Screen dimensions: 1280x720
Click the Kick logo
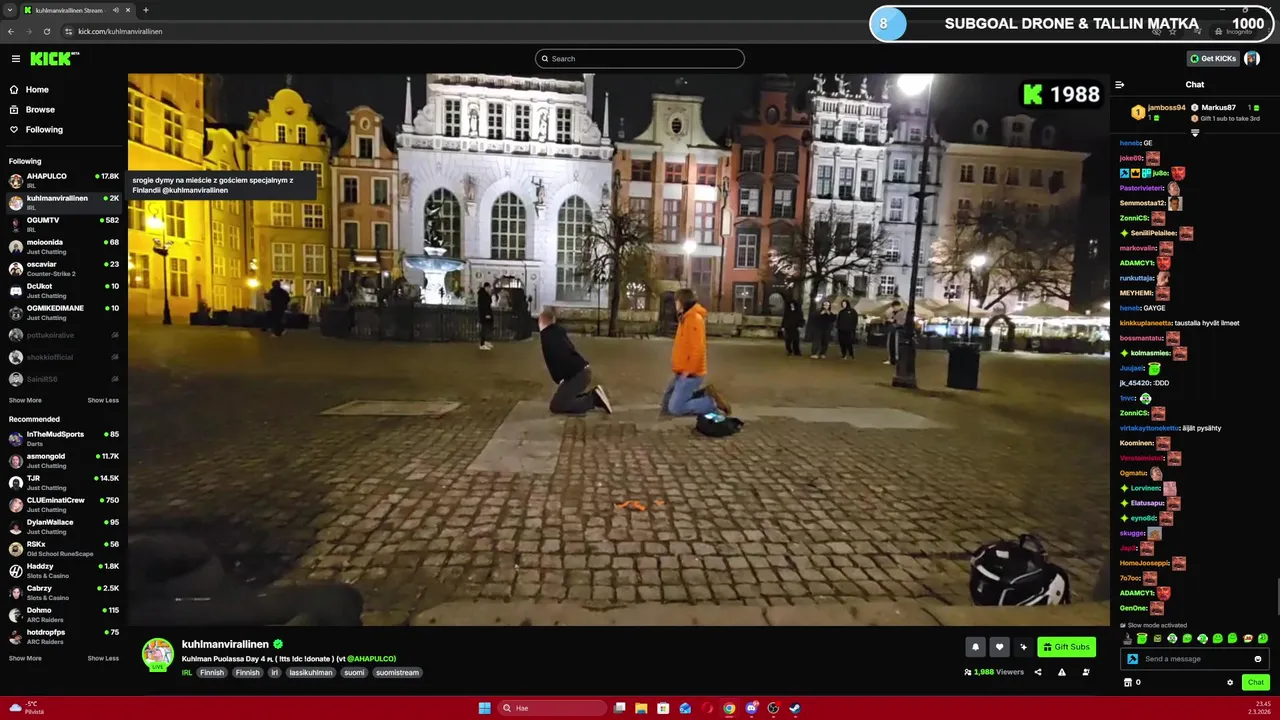tap(54, 59)
